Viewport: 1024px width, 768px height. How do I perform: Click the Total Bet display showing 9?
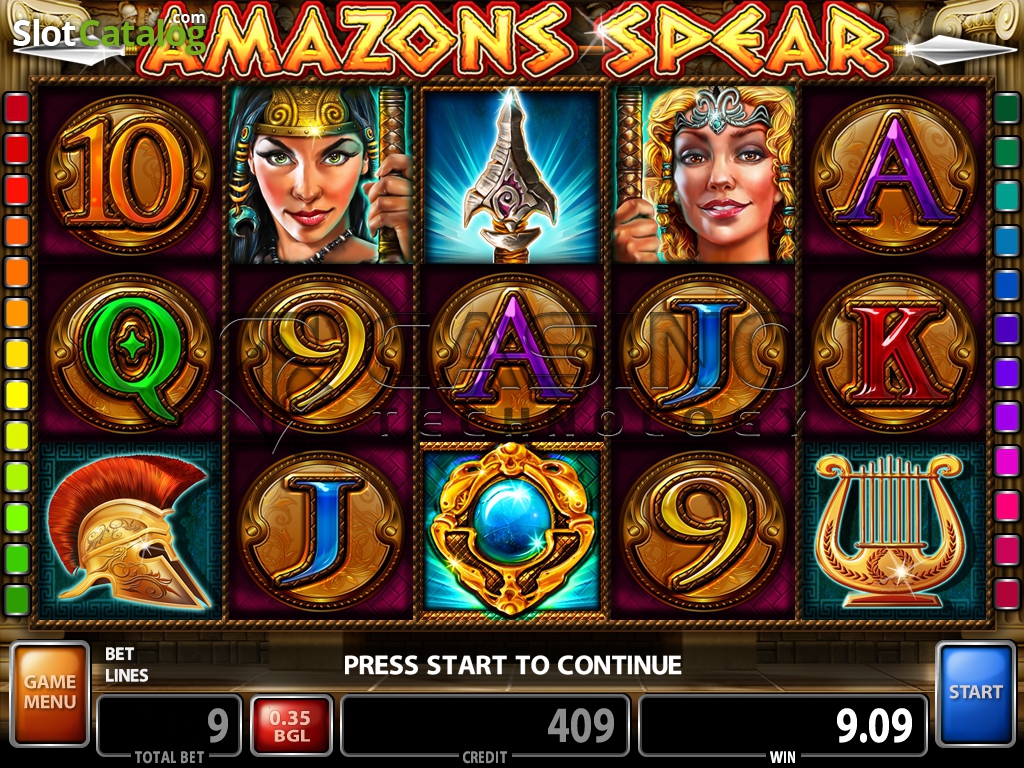click(x=169, y=725)
